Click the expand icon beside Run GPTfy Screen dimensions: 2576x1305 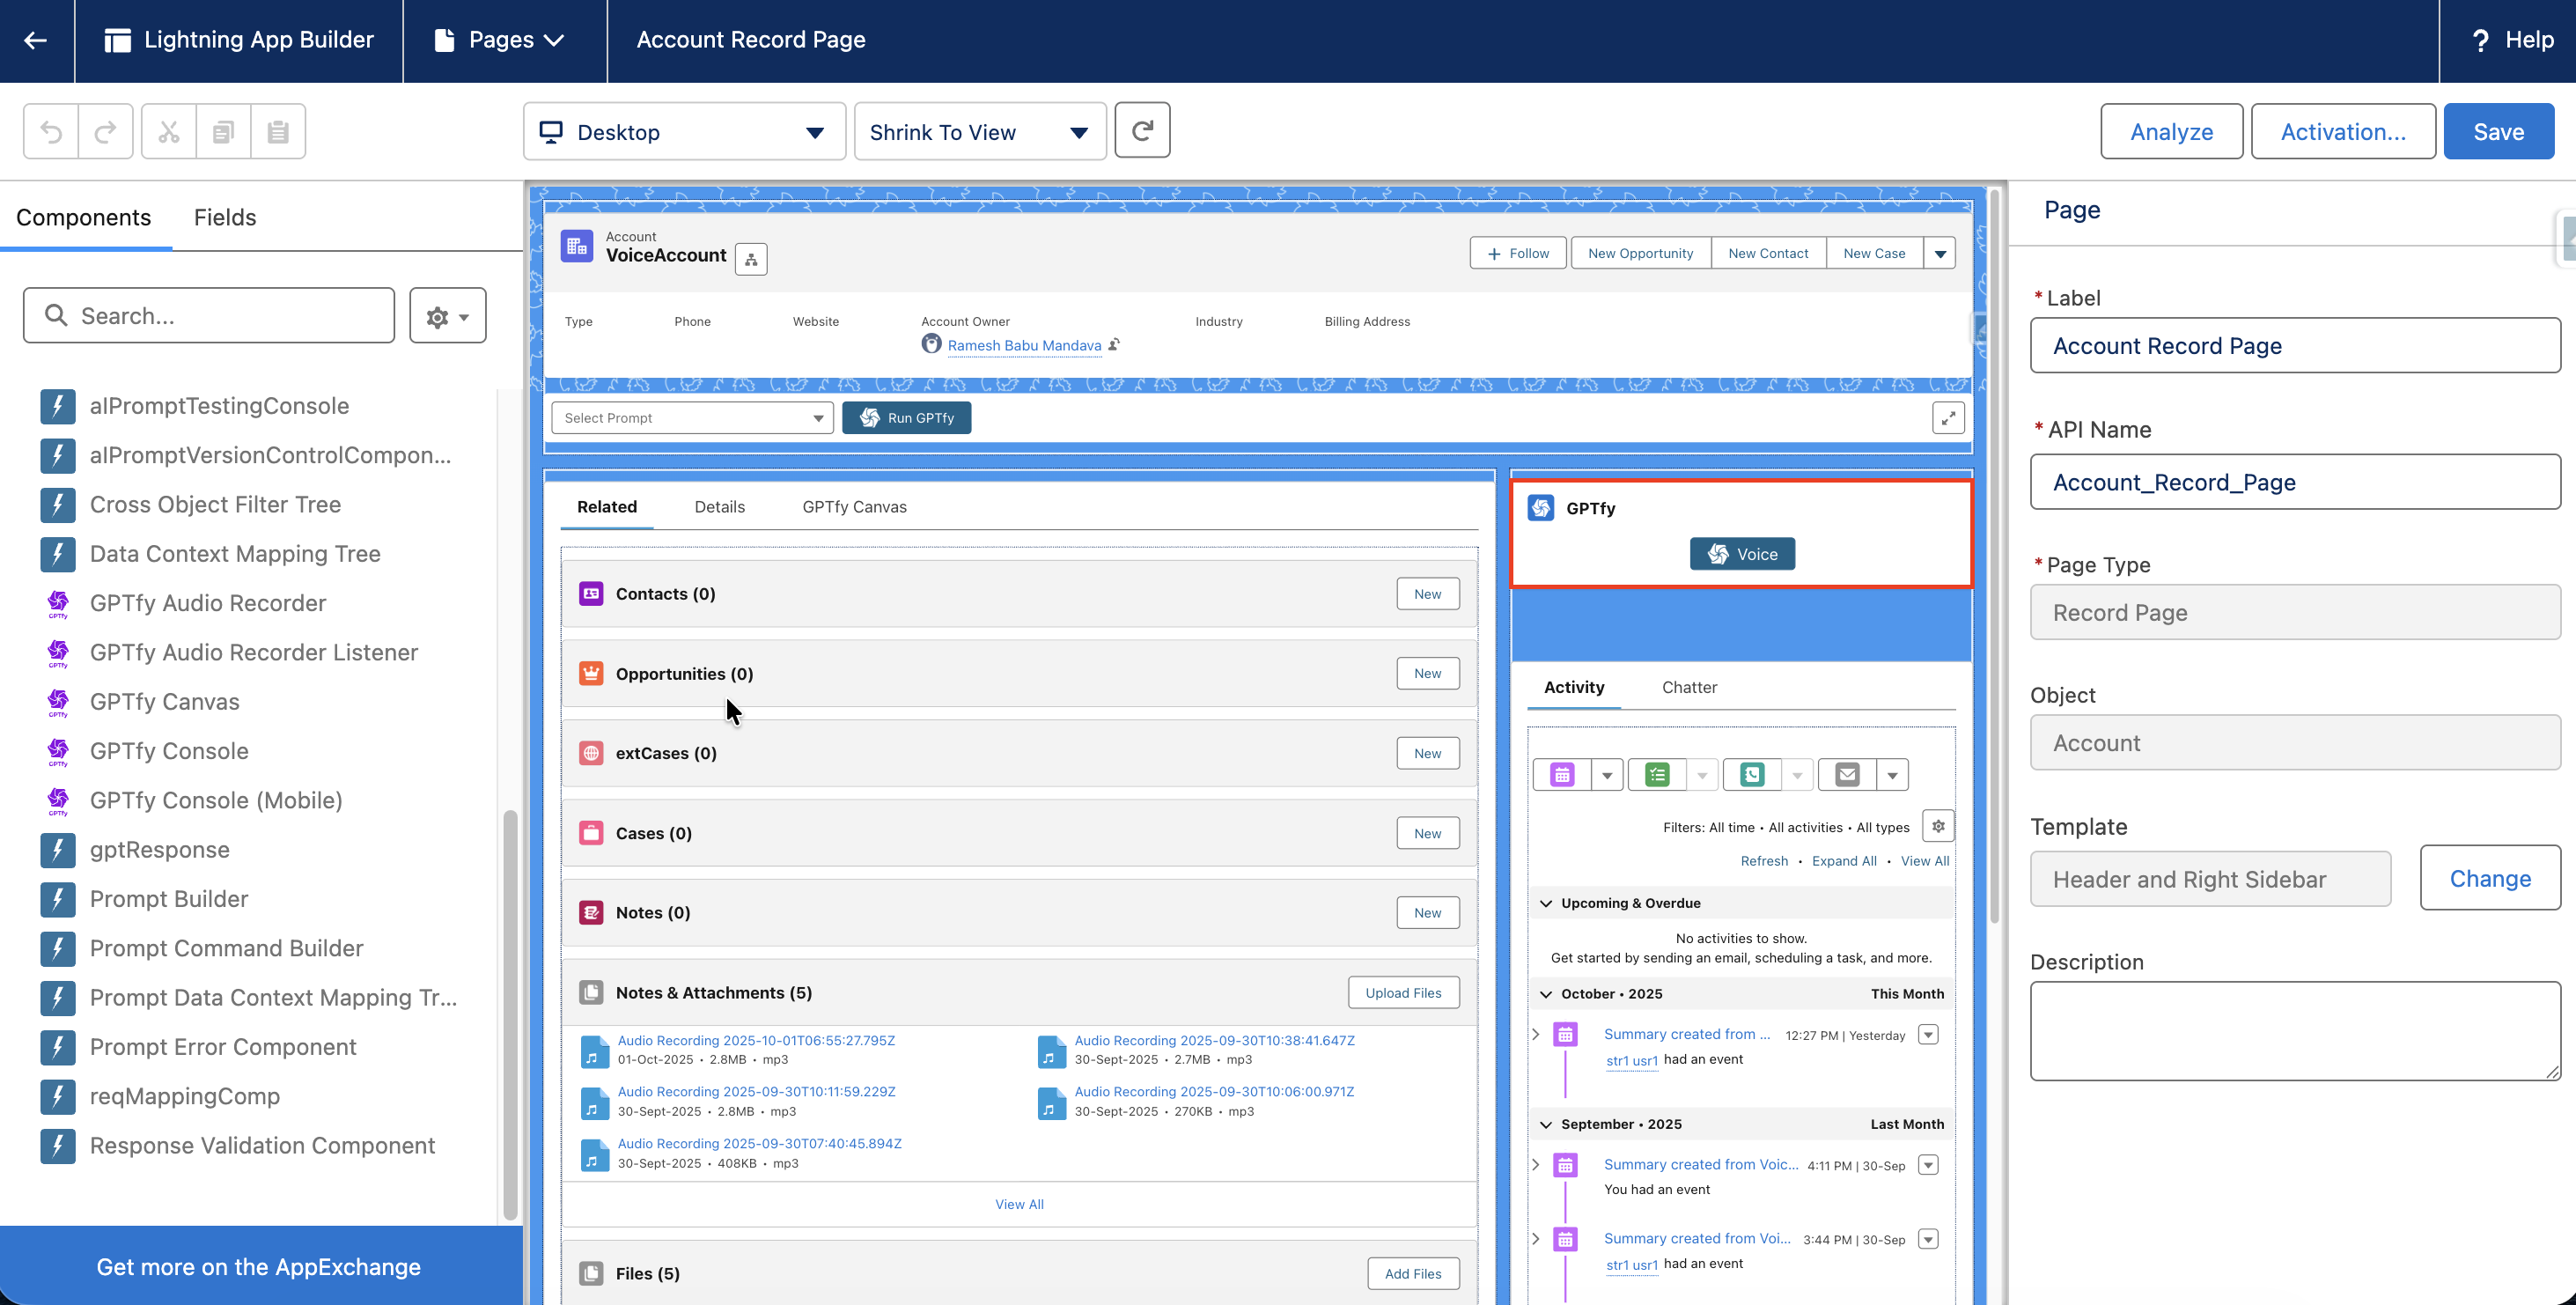pos(1948,418)
